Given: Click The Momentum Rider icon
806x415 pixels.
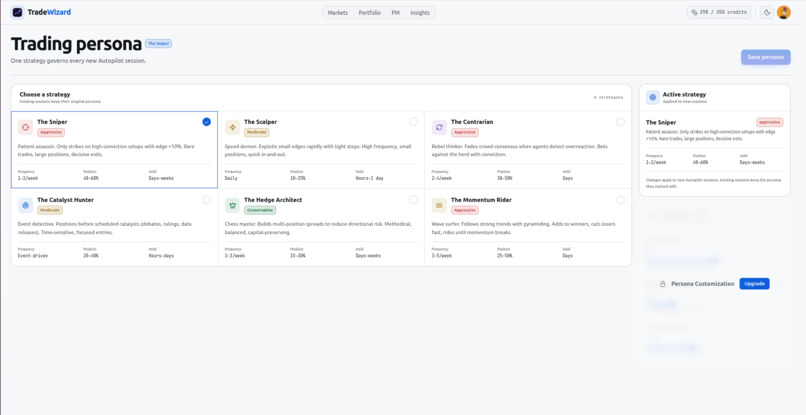Looking at the screenshot, I should [x=439, y=205].
